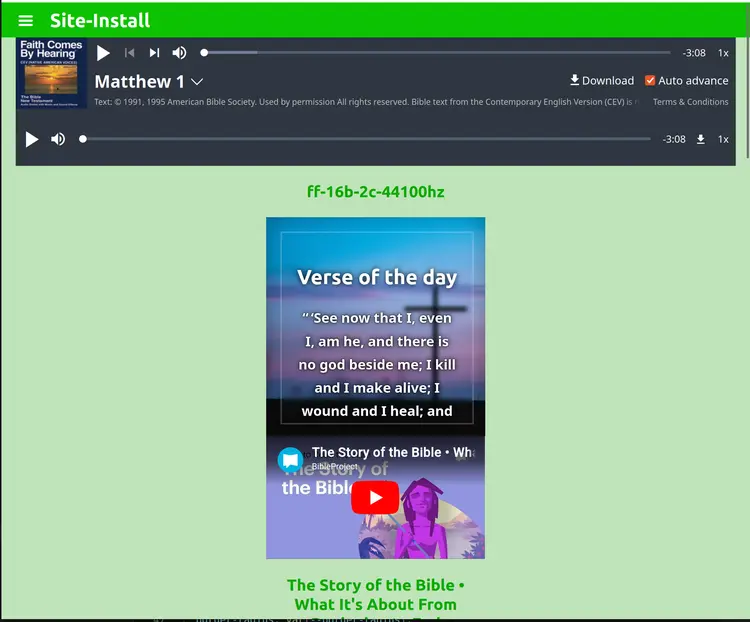Click the lower player -3:08 remaining time
Screen dimensions: 750x622
(673, 139)
